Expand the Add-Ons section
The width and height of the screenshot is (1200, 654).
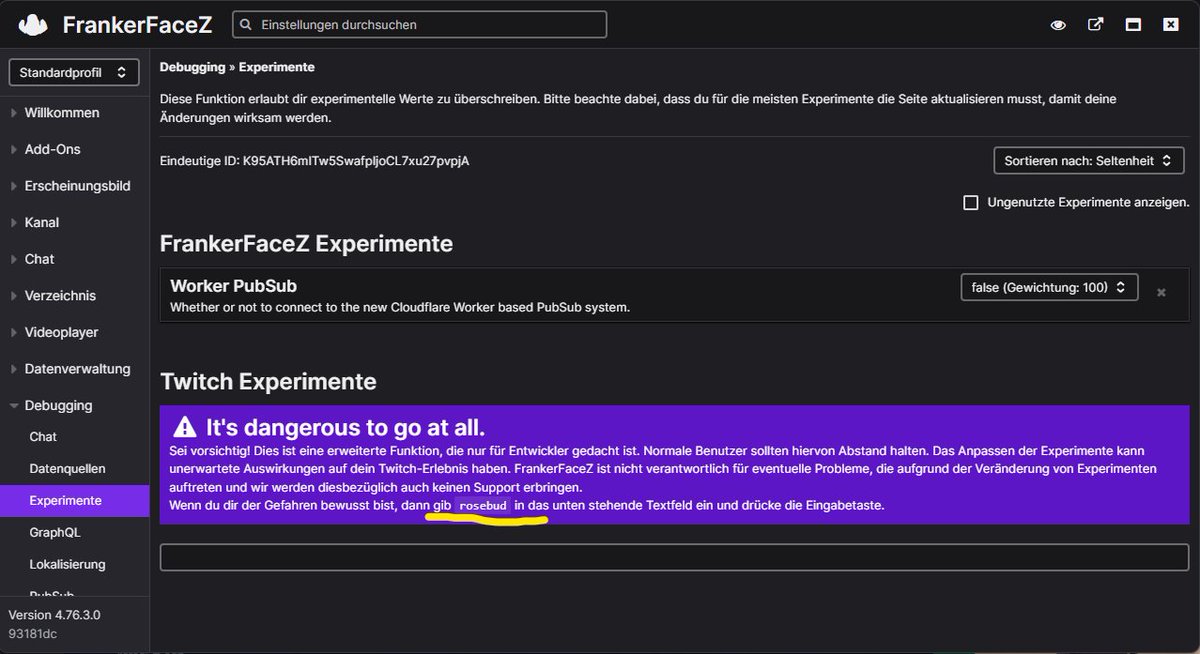coord(52,149)
